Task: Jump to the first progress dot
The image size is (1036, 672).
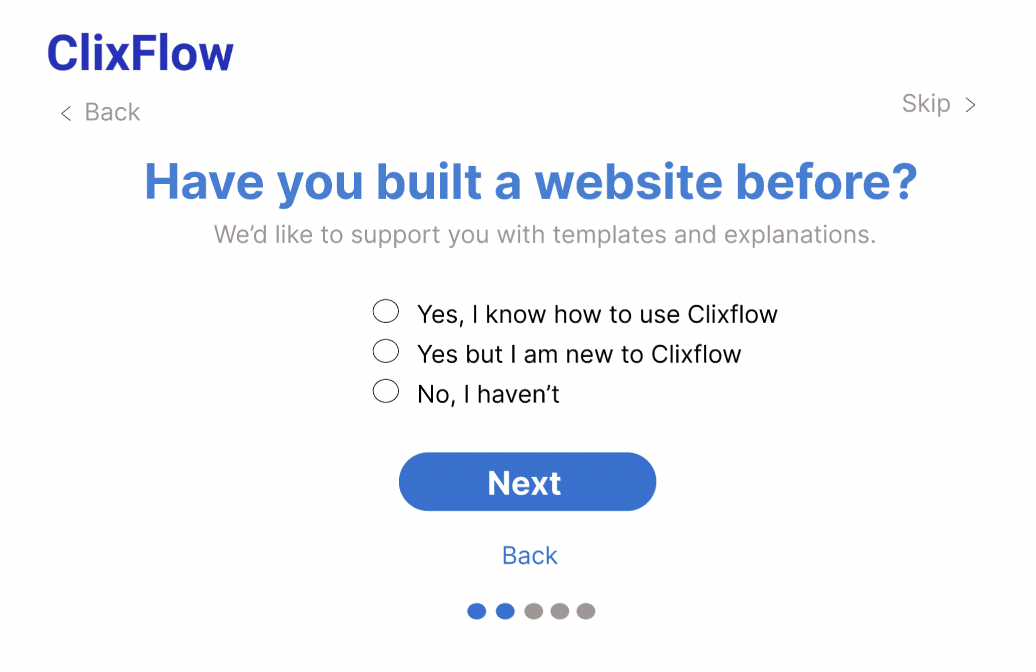Action: tap(477, 611)
